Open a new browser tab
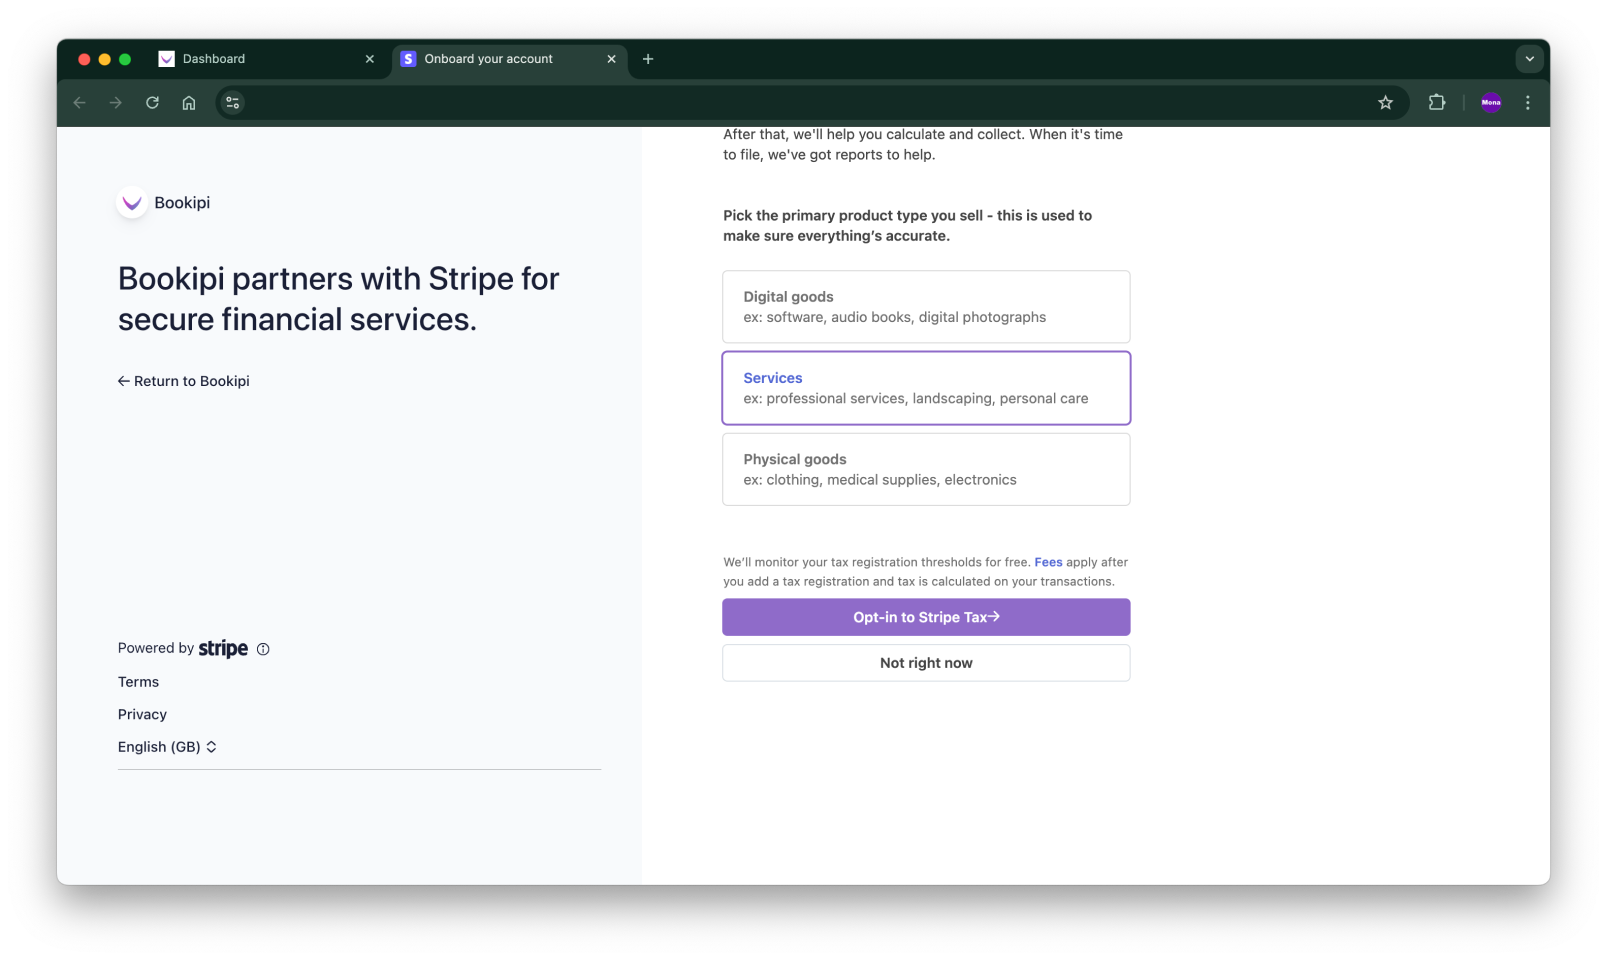1608x960 pixels. 648,59
